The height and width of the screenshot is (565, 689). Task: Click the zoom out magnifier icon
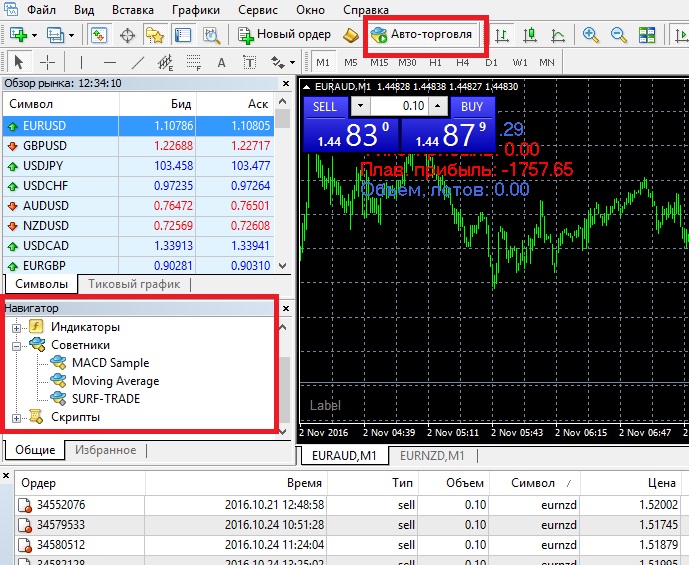coord(619,35)
